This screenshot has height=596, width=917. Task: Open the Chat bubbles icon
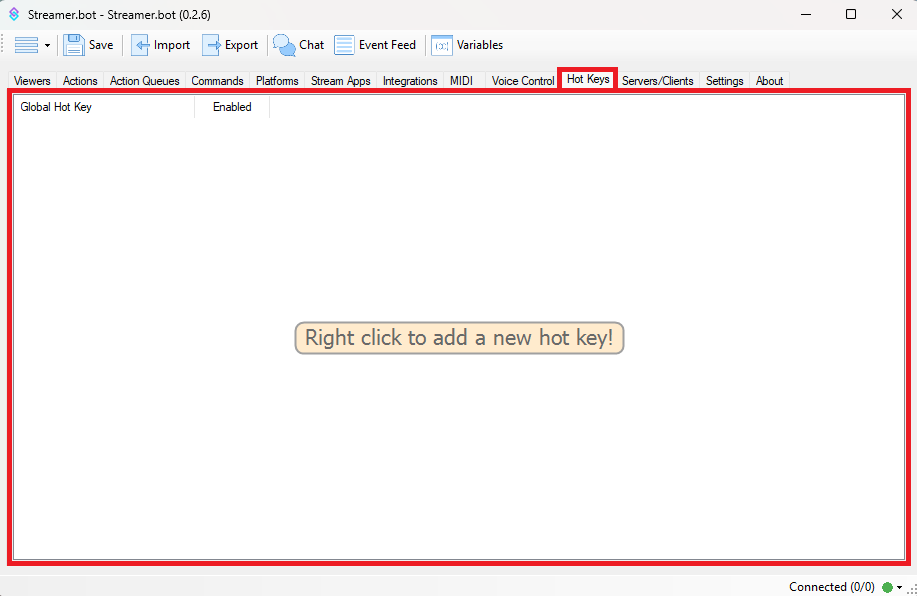click(x=285, y=45)
